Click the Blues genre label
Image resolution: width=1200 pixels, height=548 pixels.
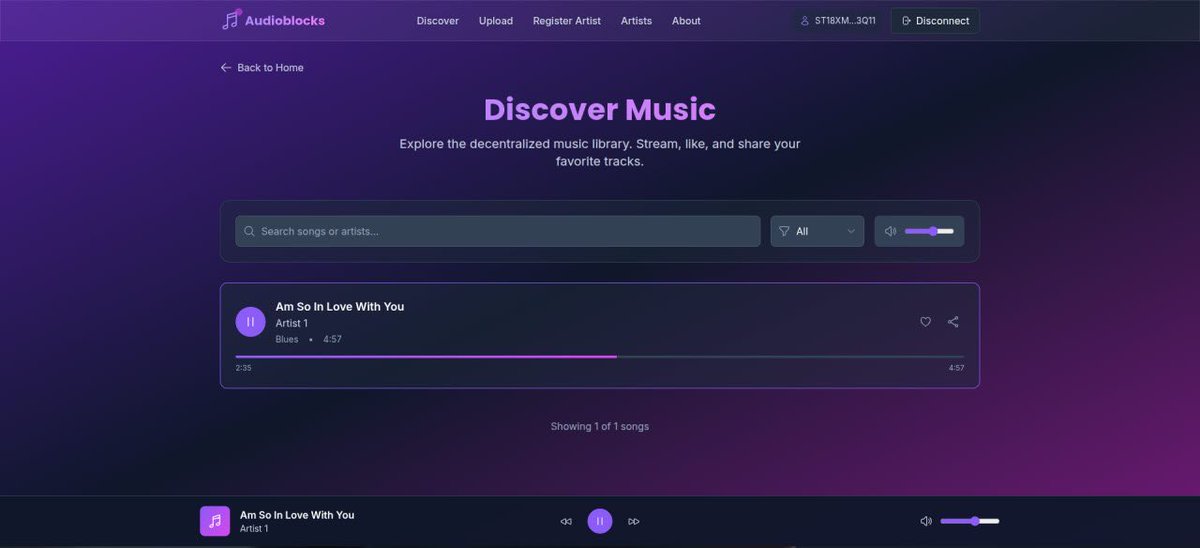click(287, 340)
